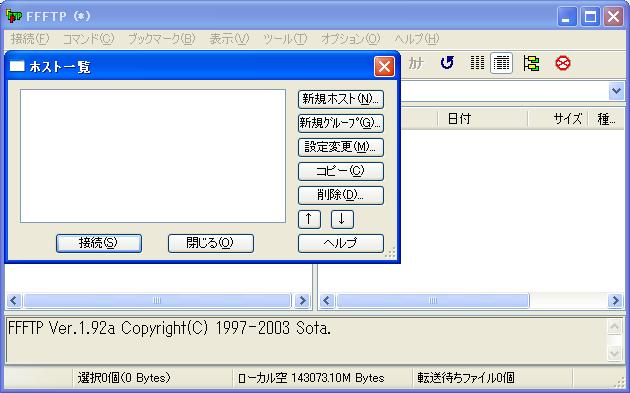Open the ブックマーク(B) menu
The image size is (630, 393).
[162, 39]
